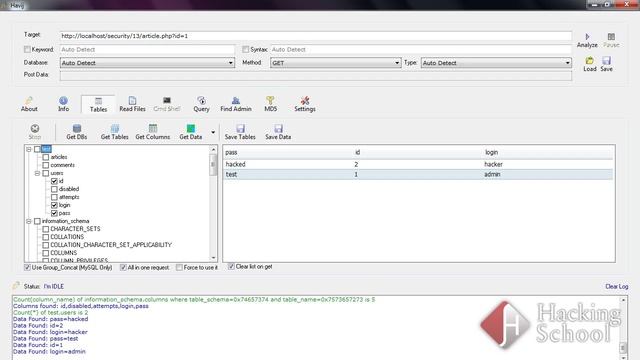Click the Keyword Auto Detect field
The image size is (640, 360).
[147, 49]
